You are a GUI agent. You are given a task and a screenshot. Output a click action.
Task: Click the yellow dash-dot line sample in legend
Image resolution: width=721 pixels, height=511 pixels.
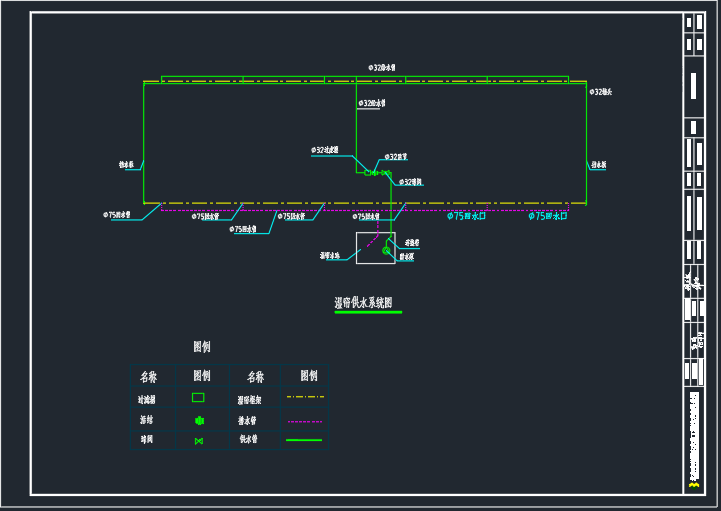[x=304, y=398]
